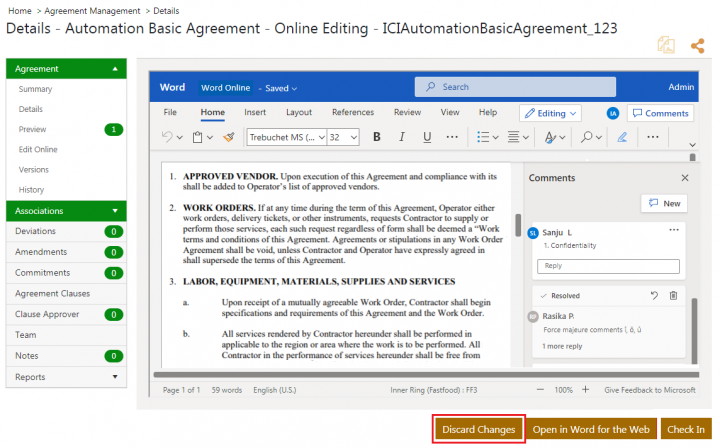Click the share icon at top right

pyautogui.click(x=697, y=45)
